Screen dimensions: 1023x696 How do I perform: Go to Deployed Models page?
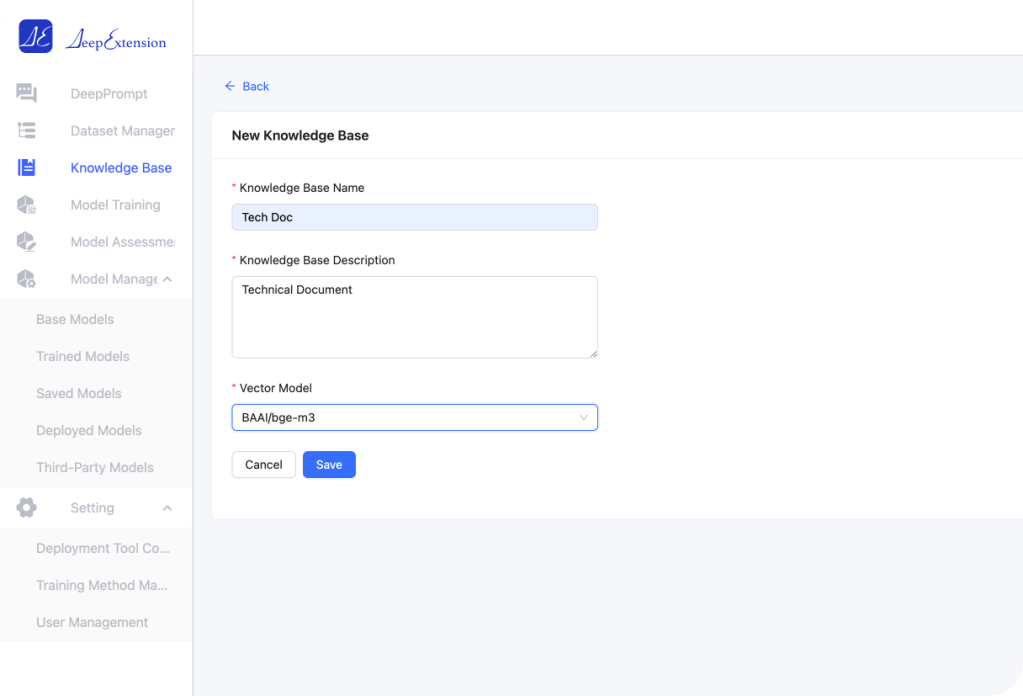click(x=89, y=431)
